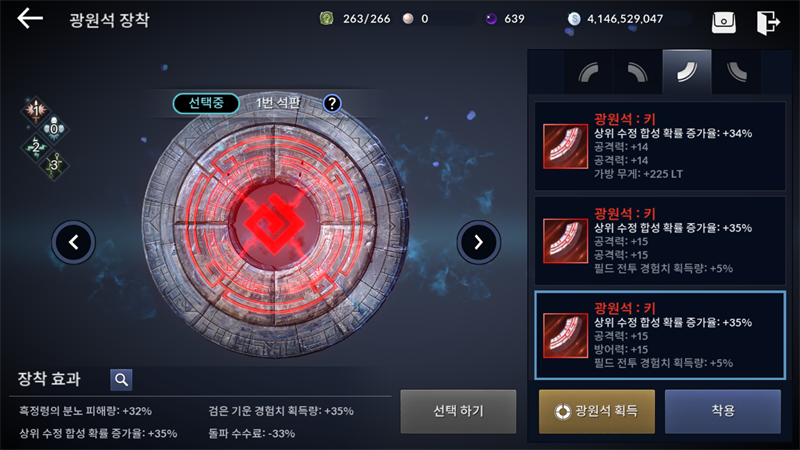The image size is (800, 450).
Task: Show the next stone slab
Action: coord(479,242)
